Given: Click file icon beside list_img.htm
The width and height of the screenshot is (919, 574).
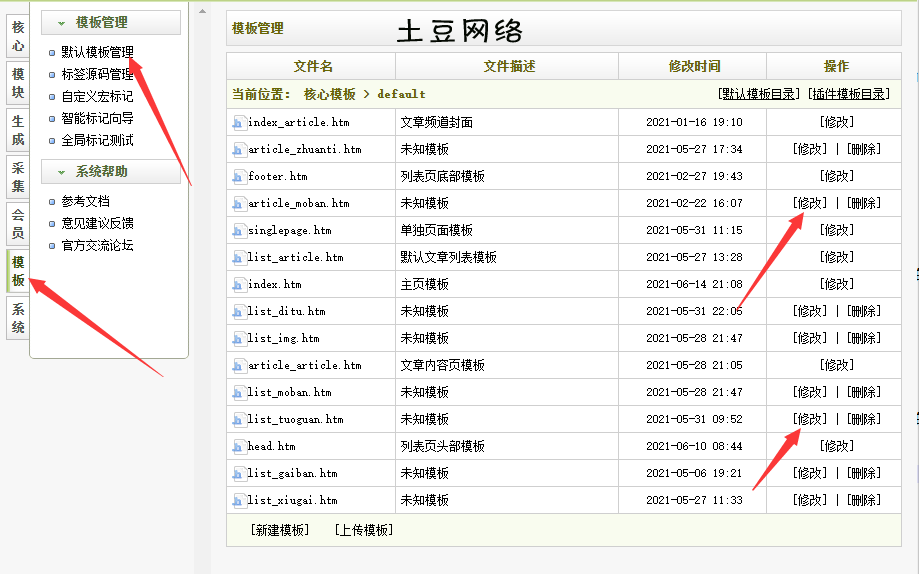Looking at the screenshot, I should pos(238,339).
